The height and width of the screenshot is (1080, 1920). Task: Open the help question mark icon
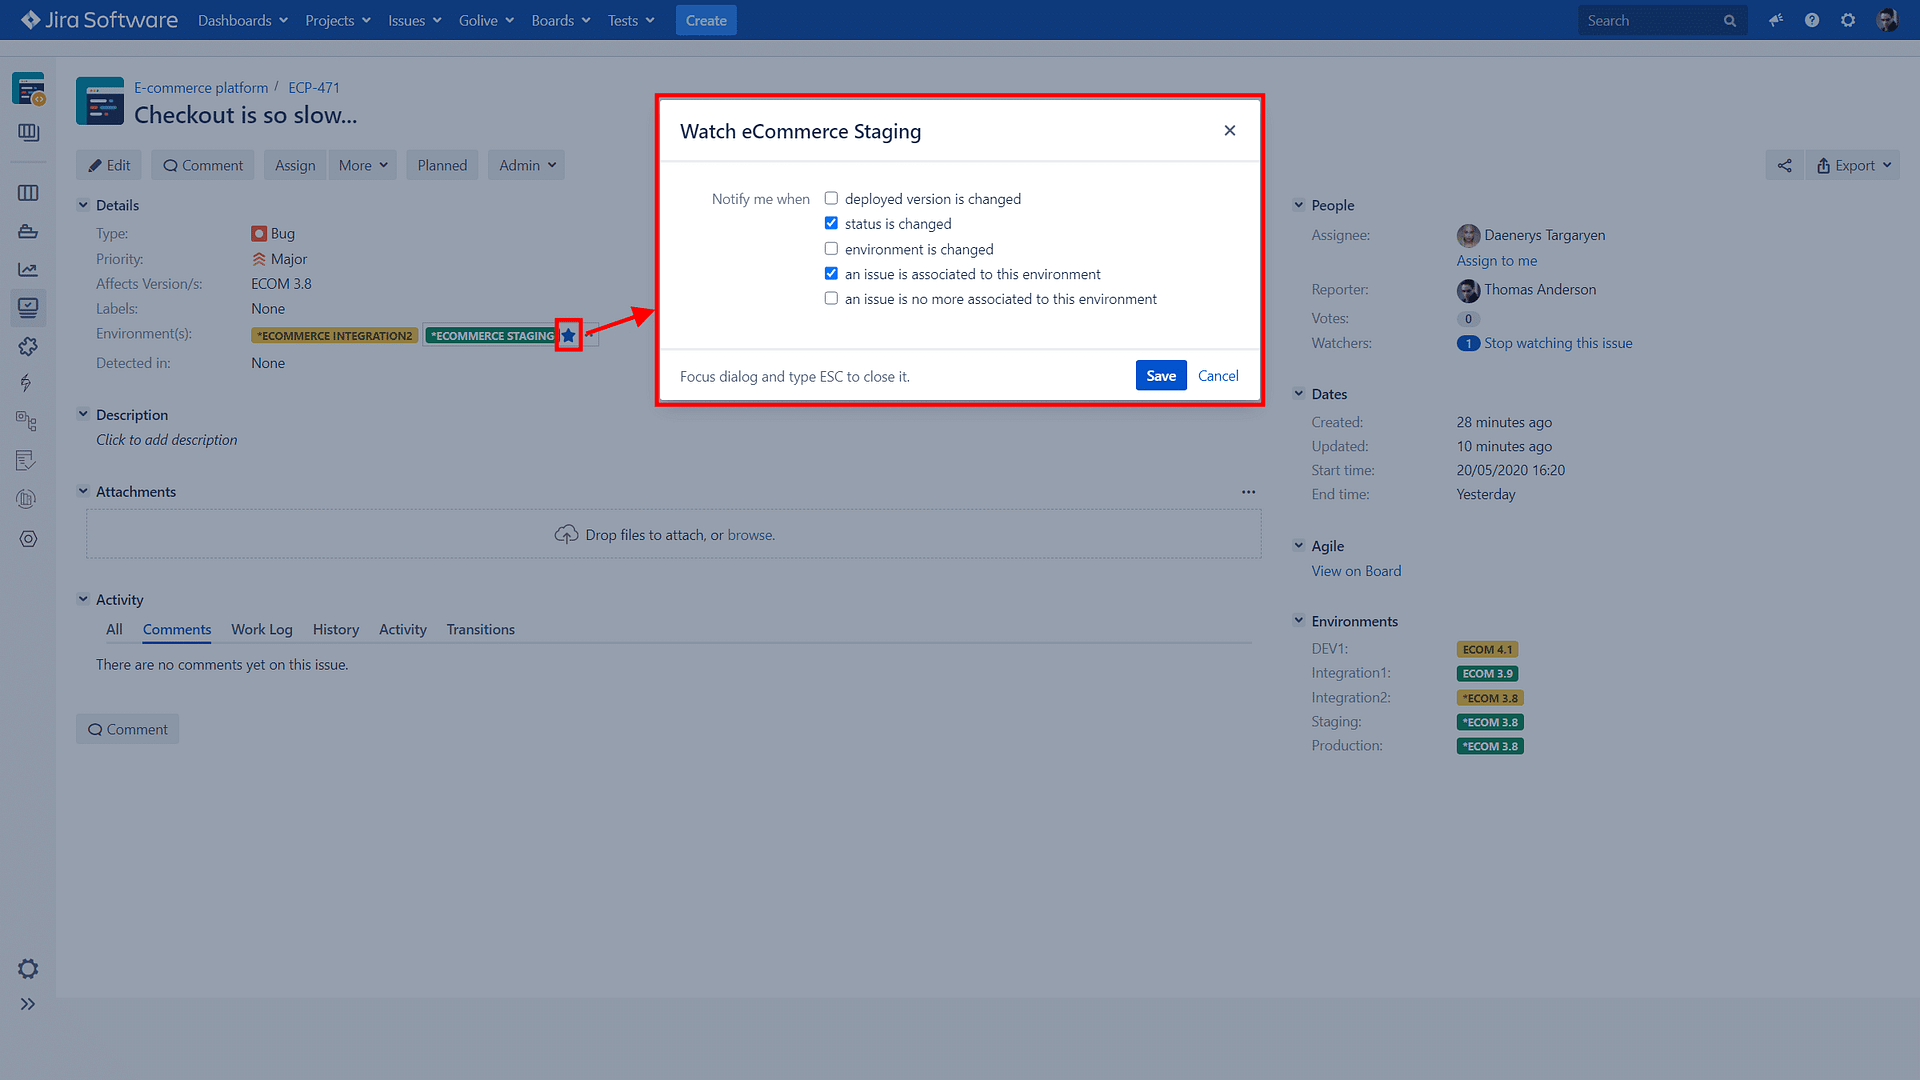click(1812, 20)
